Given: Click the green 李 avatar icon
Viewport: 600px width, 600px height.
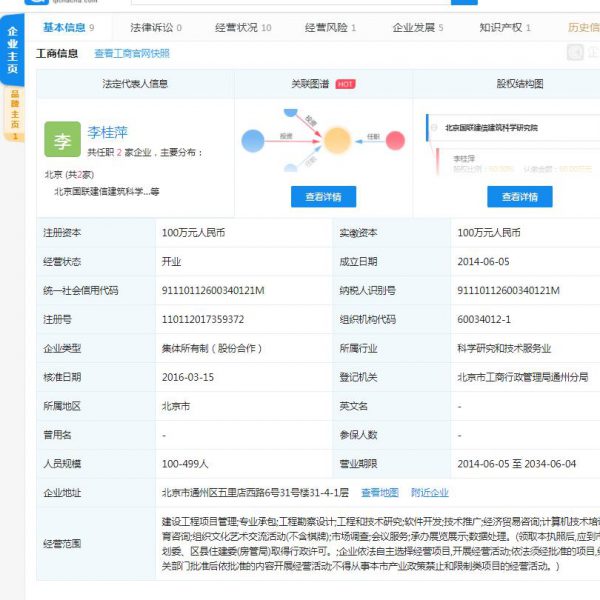Looking at the screenshot, I should (x=62, y=139).
